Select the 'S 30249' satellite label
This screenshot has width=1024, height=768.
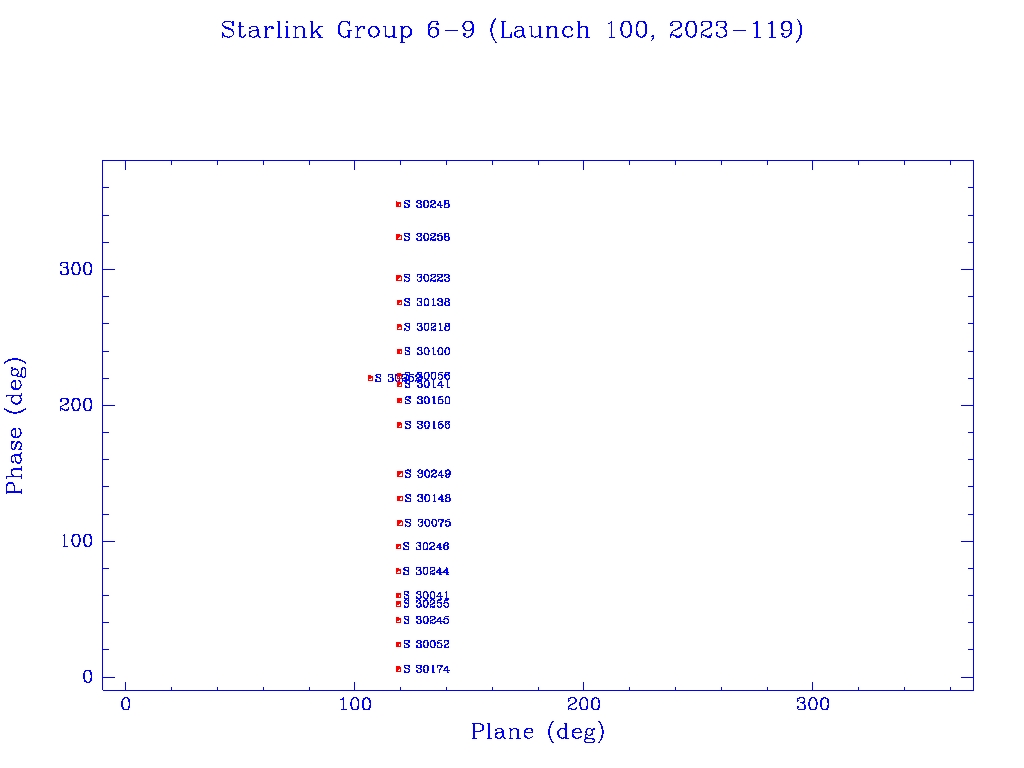coord(427,474)
